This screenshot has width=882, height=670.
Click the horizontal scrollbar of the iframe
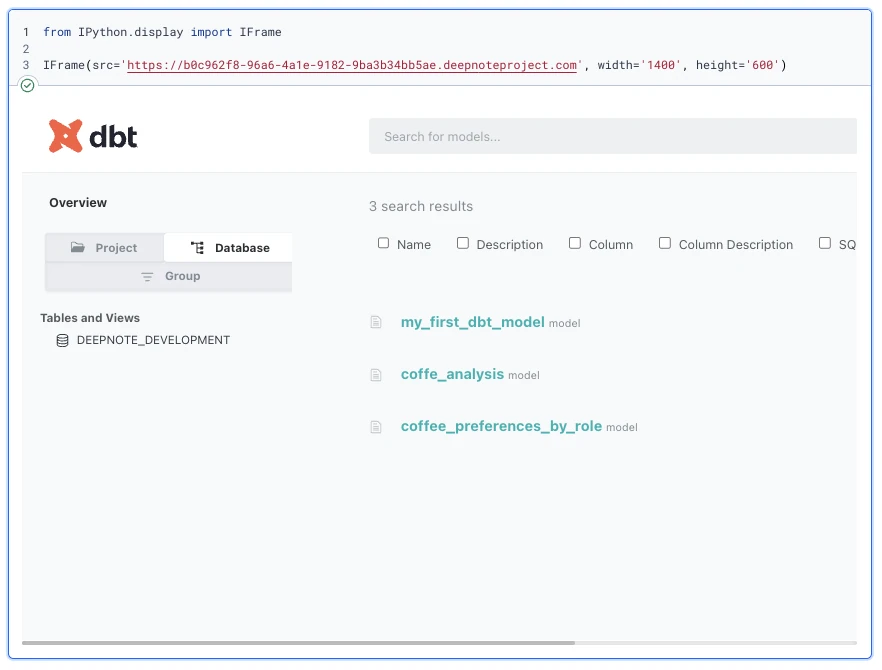pos(298,642)
